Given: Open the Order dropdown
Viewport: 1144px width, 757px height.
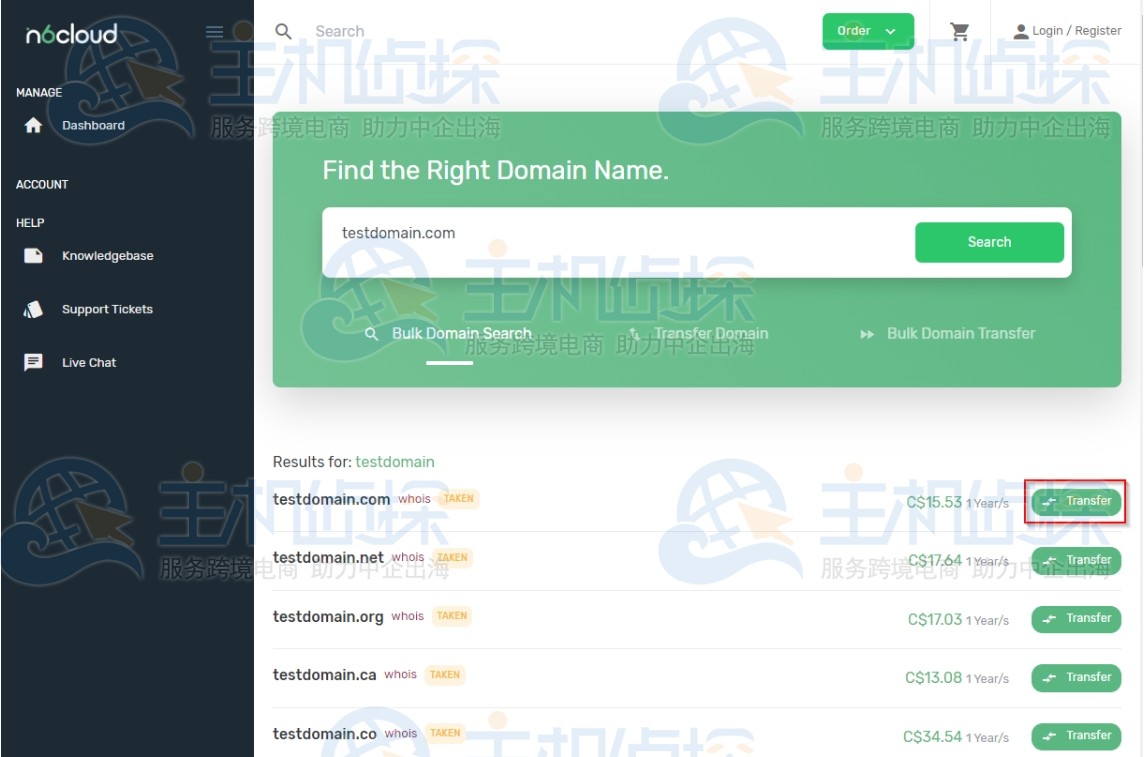Looking at the screenshot, I should coord(867,31).
